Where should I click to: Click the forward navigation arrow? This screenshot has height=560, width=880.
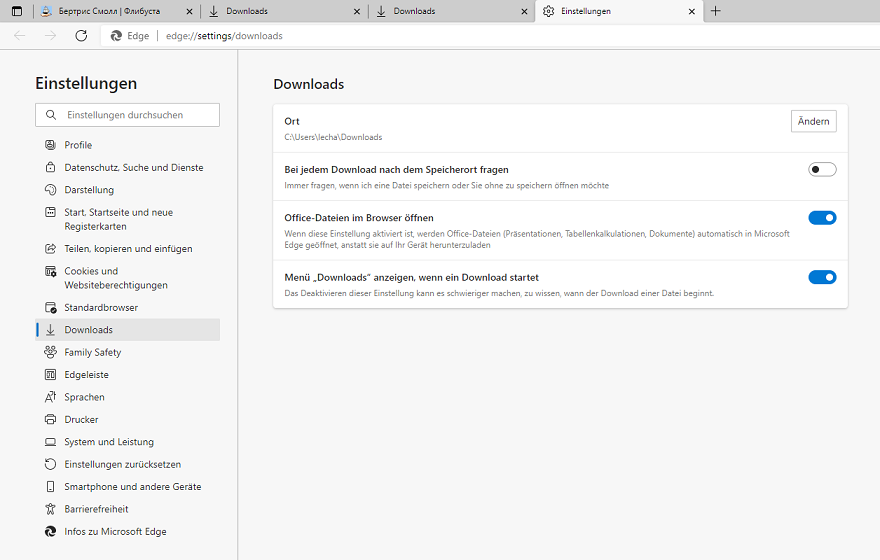coord(51,36)
